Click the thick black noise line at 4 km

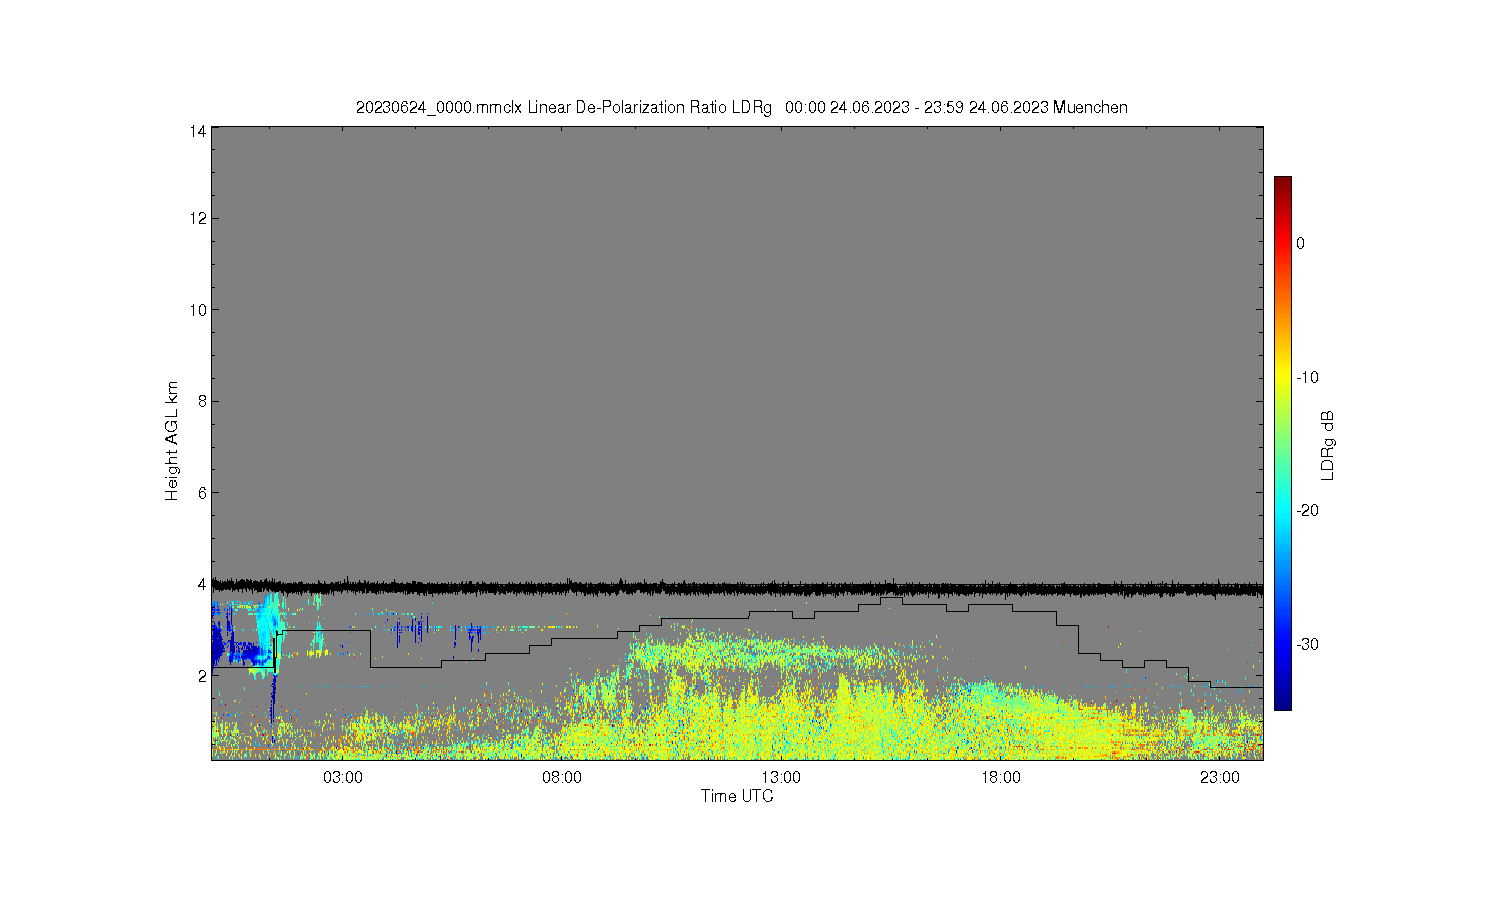(x=737, y=588)
